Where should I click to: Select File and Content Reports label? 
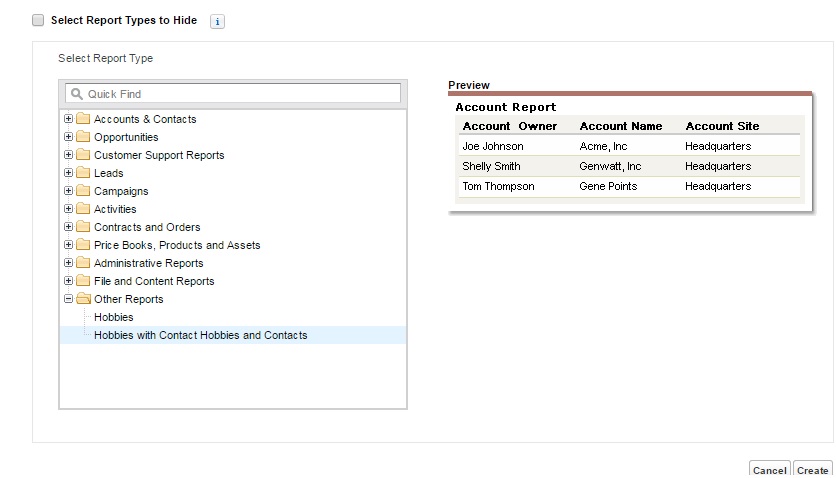pyautogui.click(x=153, y=281)
